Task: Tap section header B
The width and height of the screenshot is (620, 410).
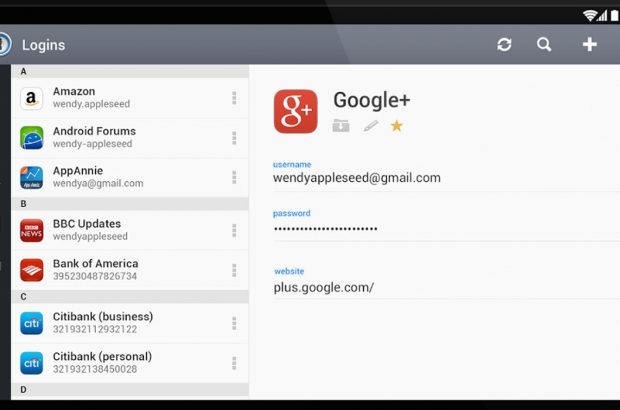Action: coord(130,204)
